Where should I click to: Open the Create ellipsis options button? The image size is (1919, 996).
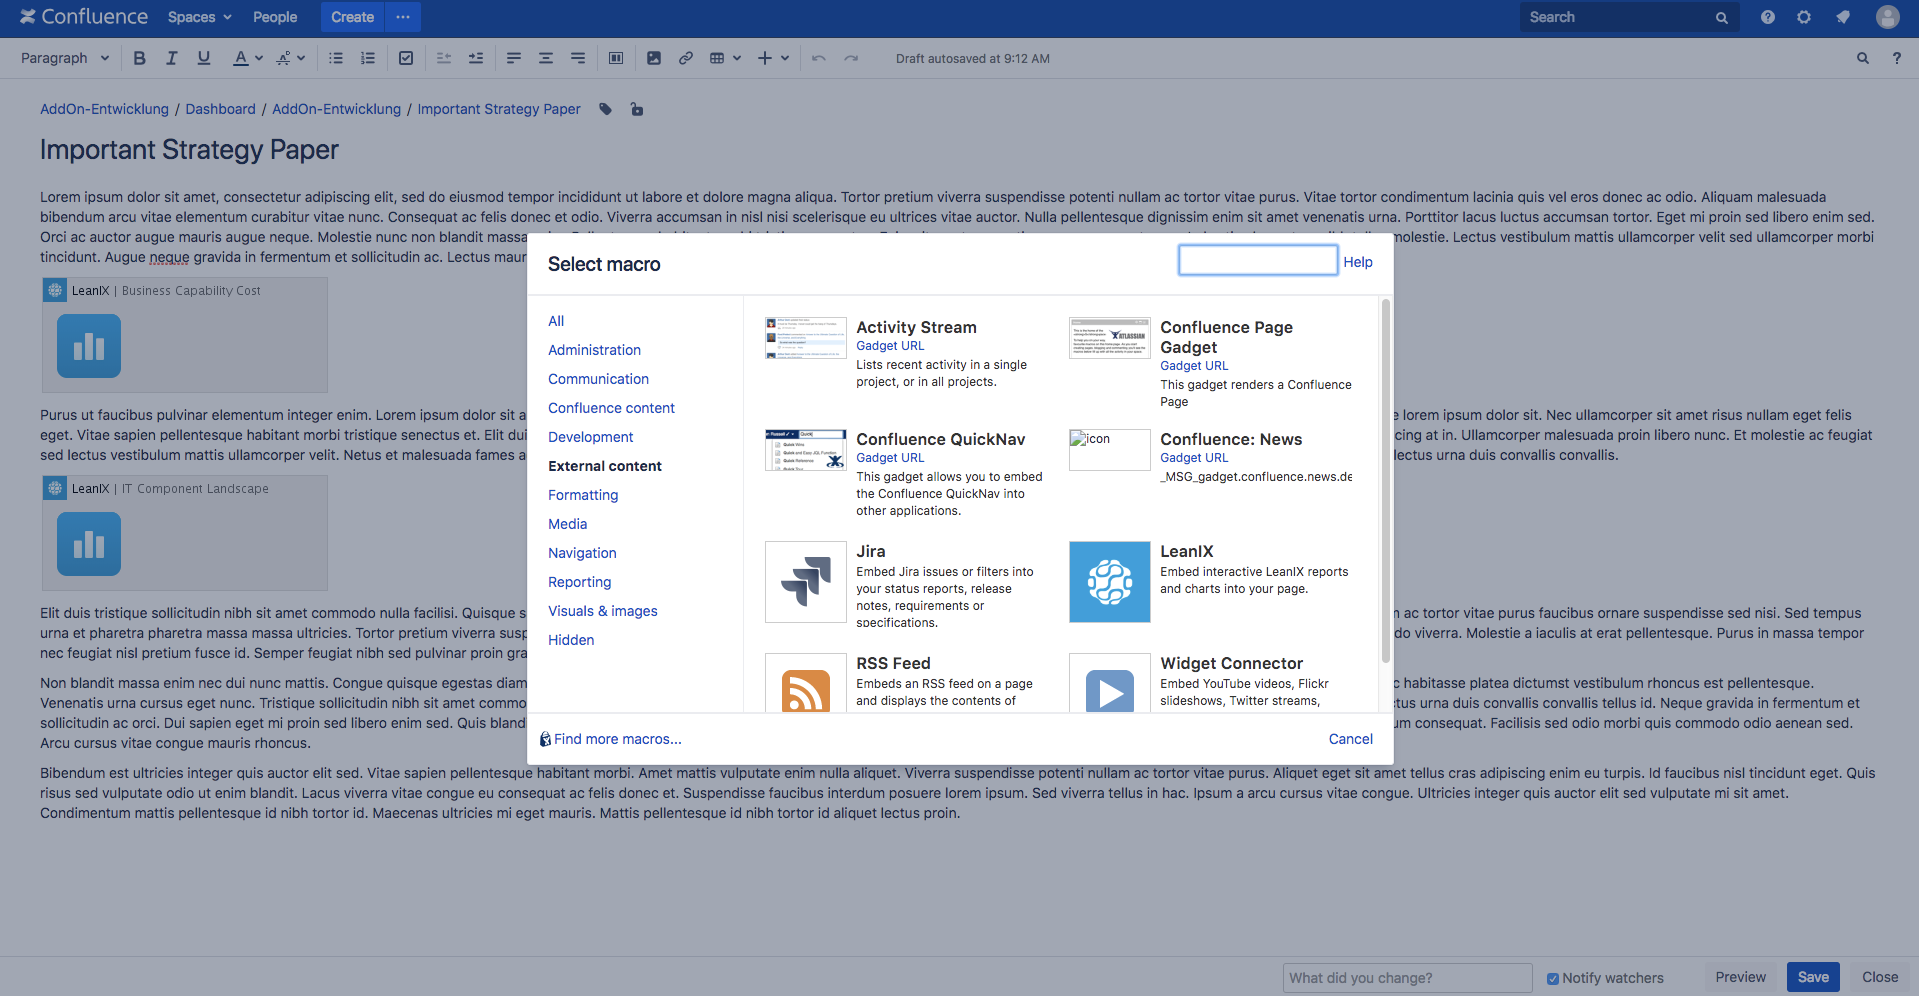403,17
